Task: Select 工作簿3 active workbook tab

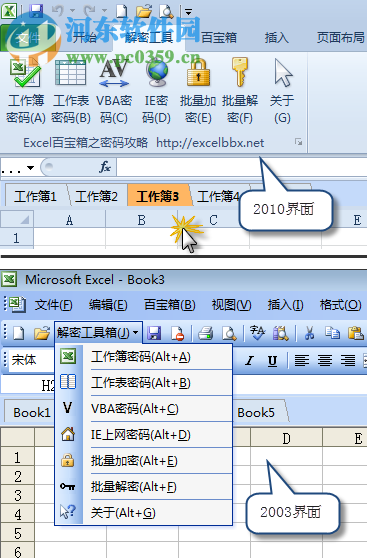Action: (158, 196)
